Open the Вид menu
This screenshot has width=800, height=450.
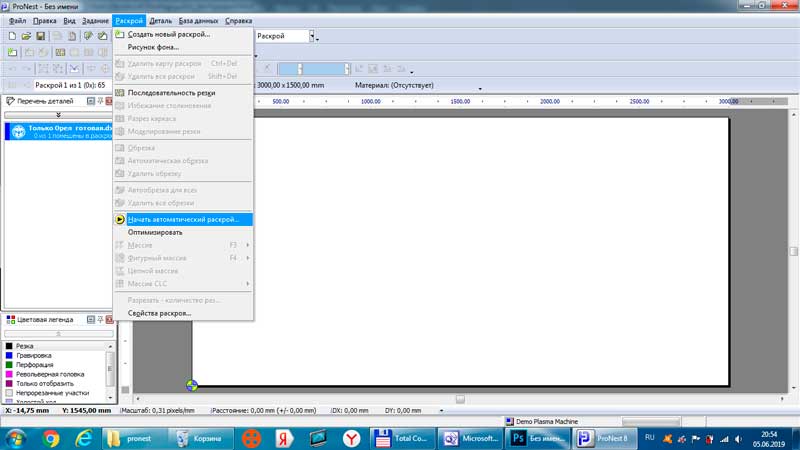click(69, 21)
